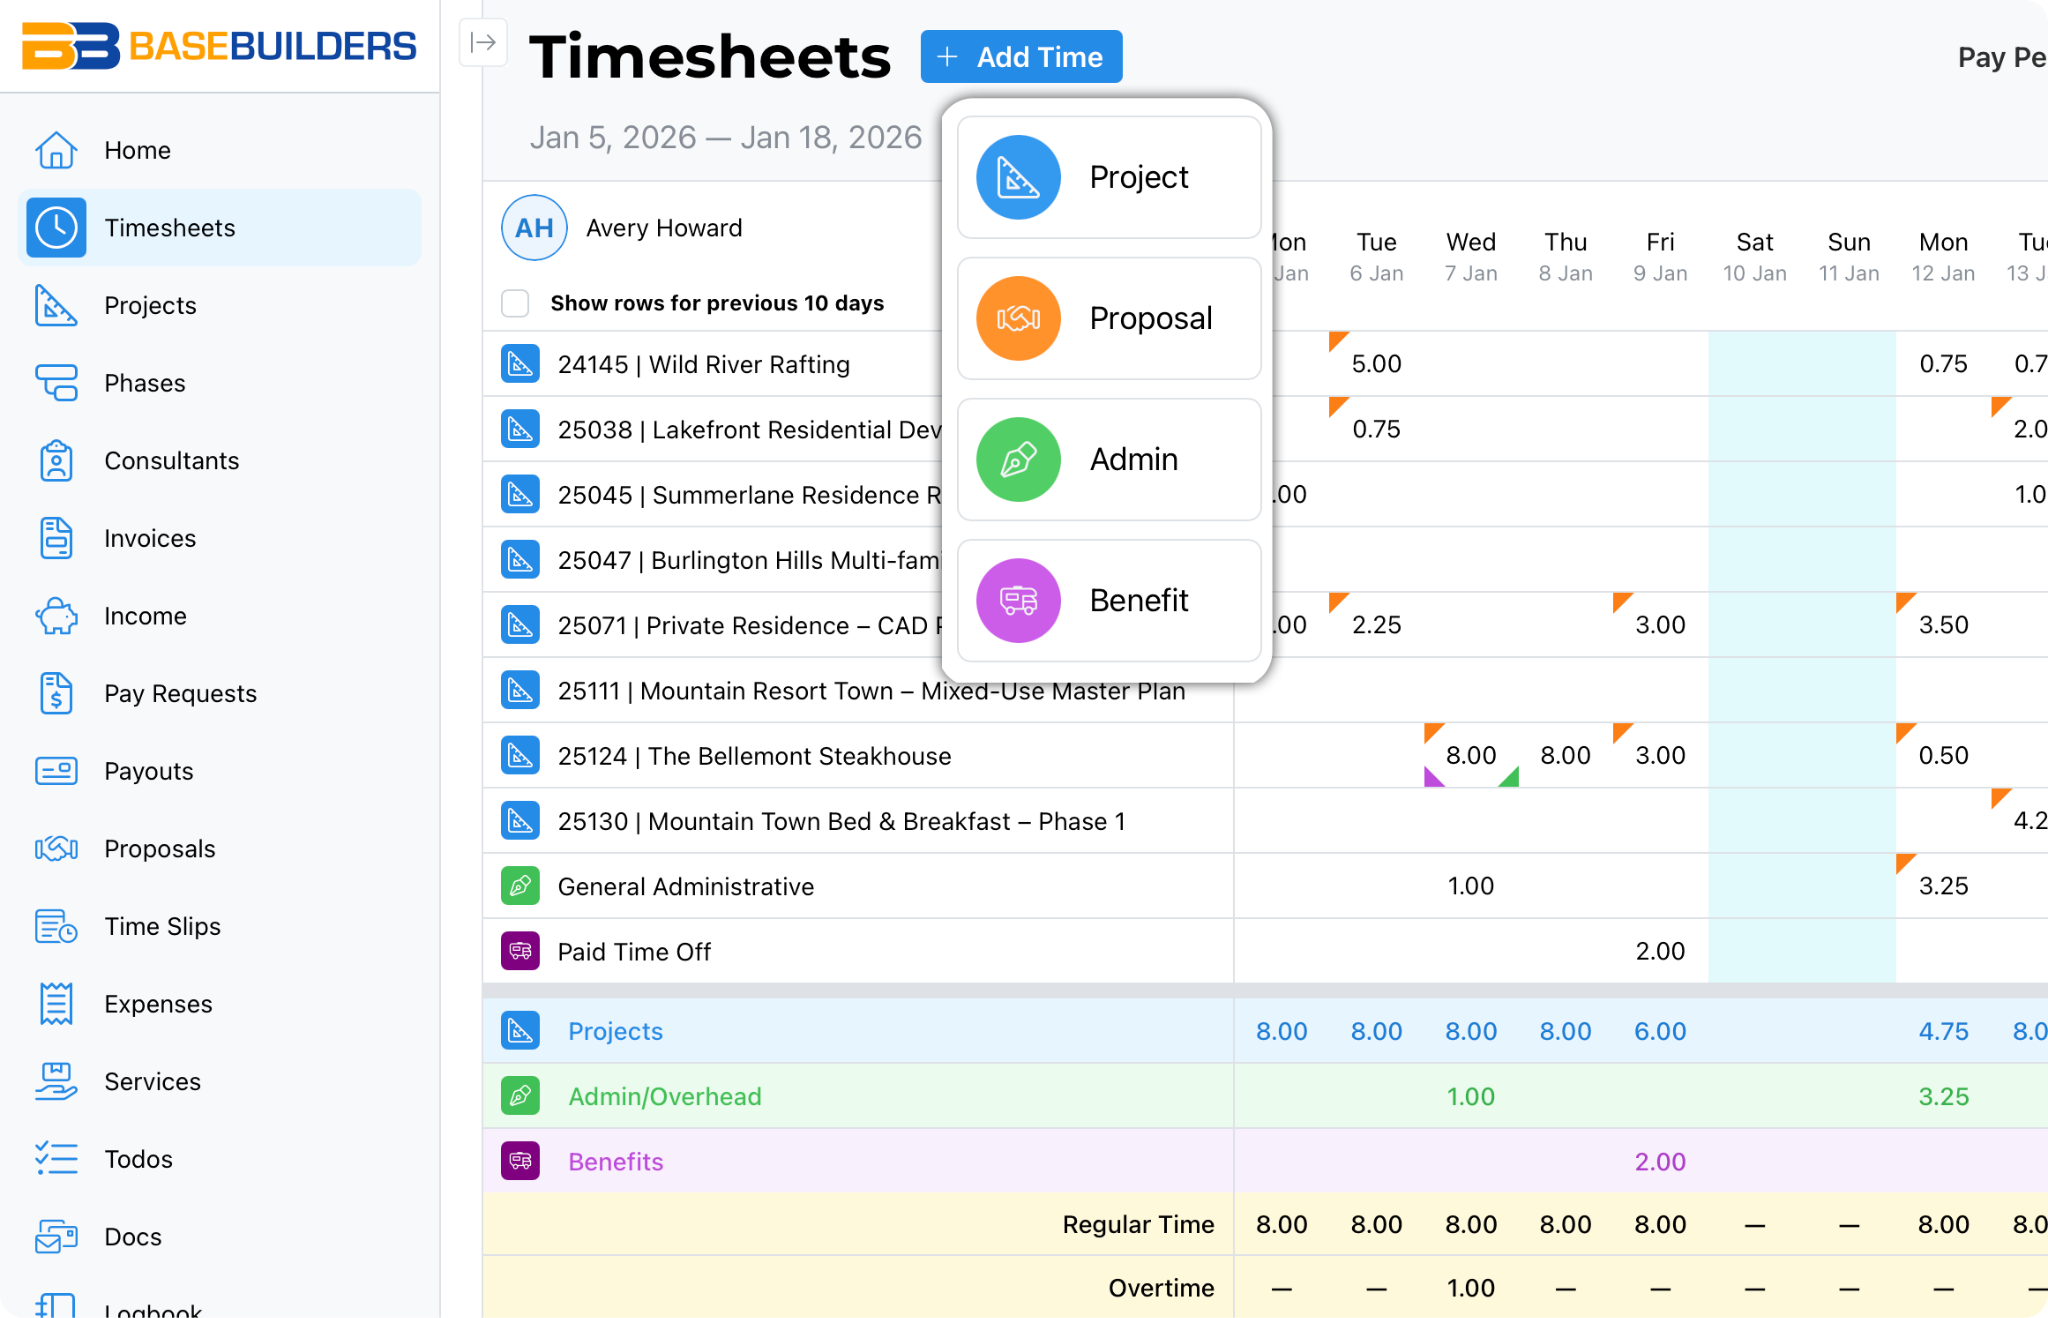The width and height of the screenshot is (2048, 1318).
Task: Click the green Admin pen icon in popup
Action: [1018, 460]
